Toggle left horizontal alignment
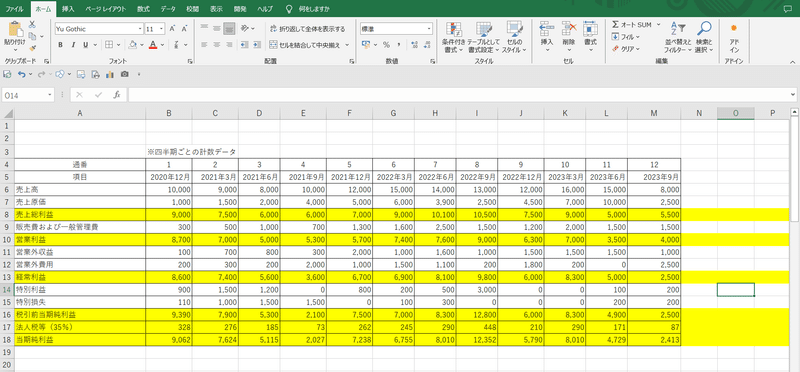 click(205, 45)
